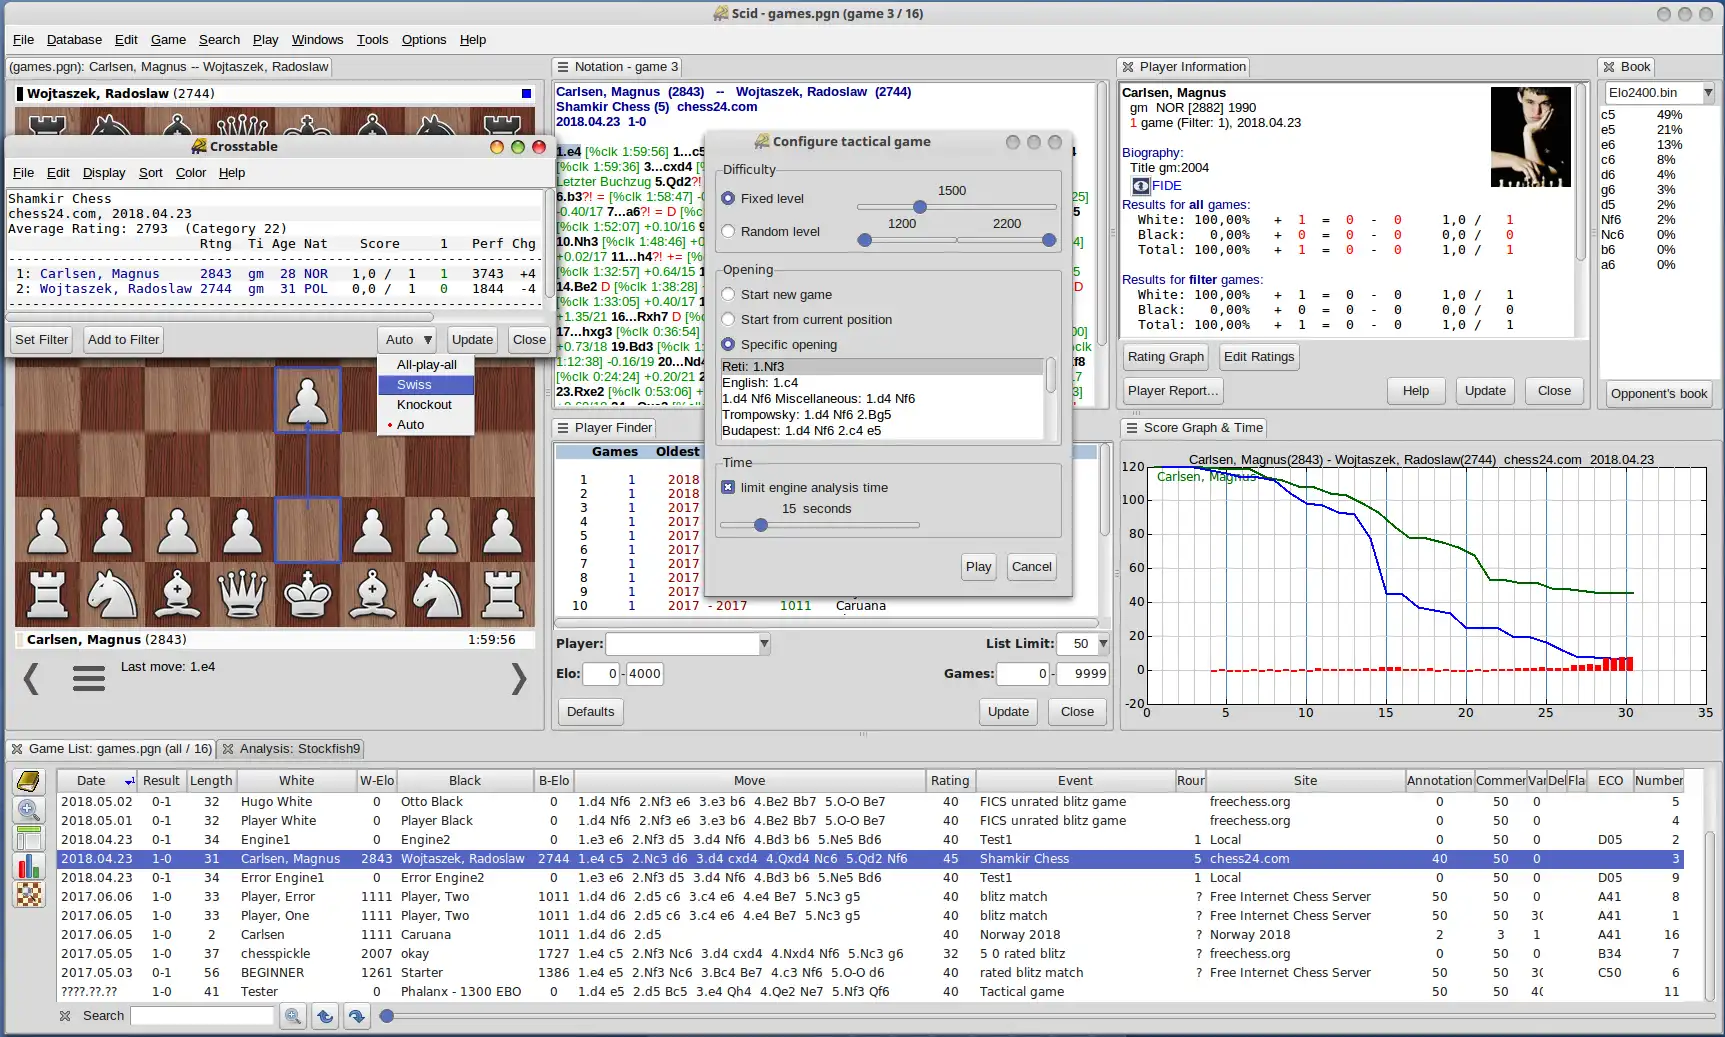
Task: Select Random level difficulty option
Action: (728, 232)
